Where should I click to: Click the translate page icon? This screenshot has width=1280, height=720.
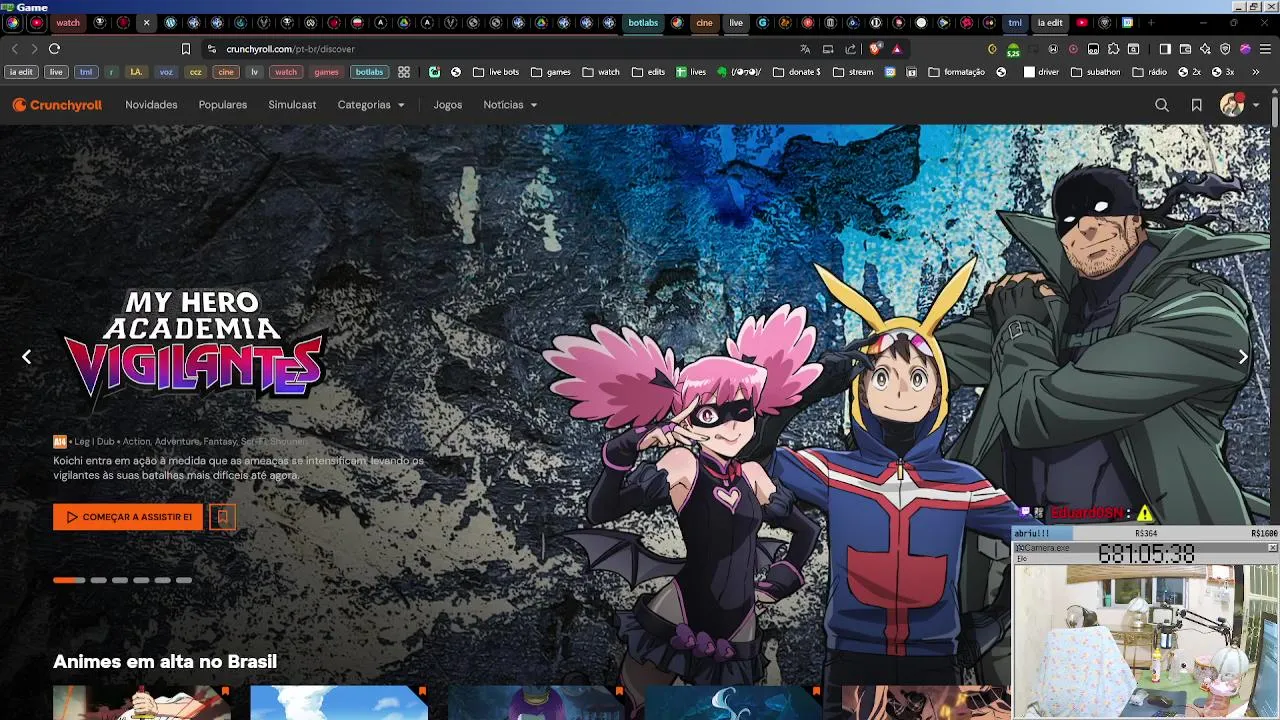point(805,49)
